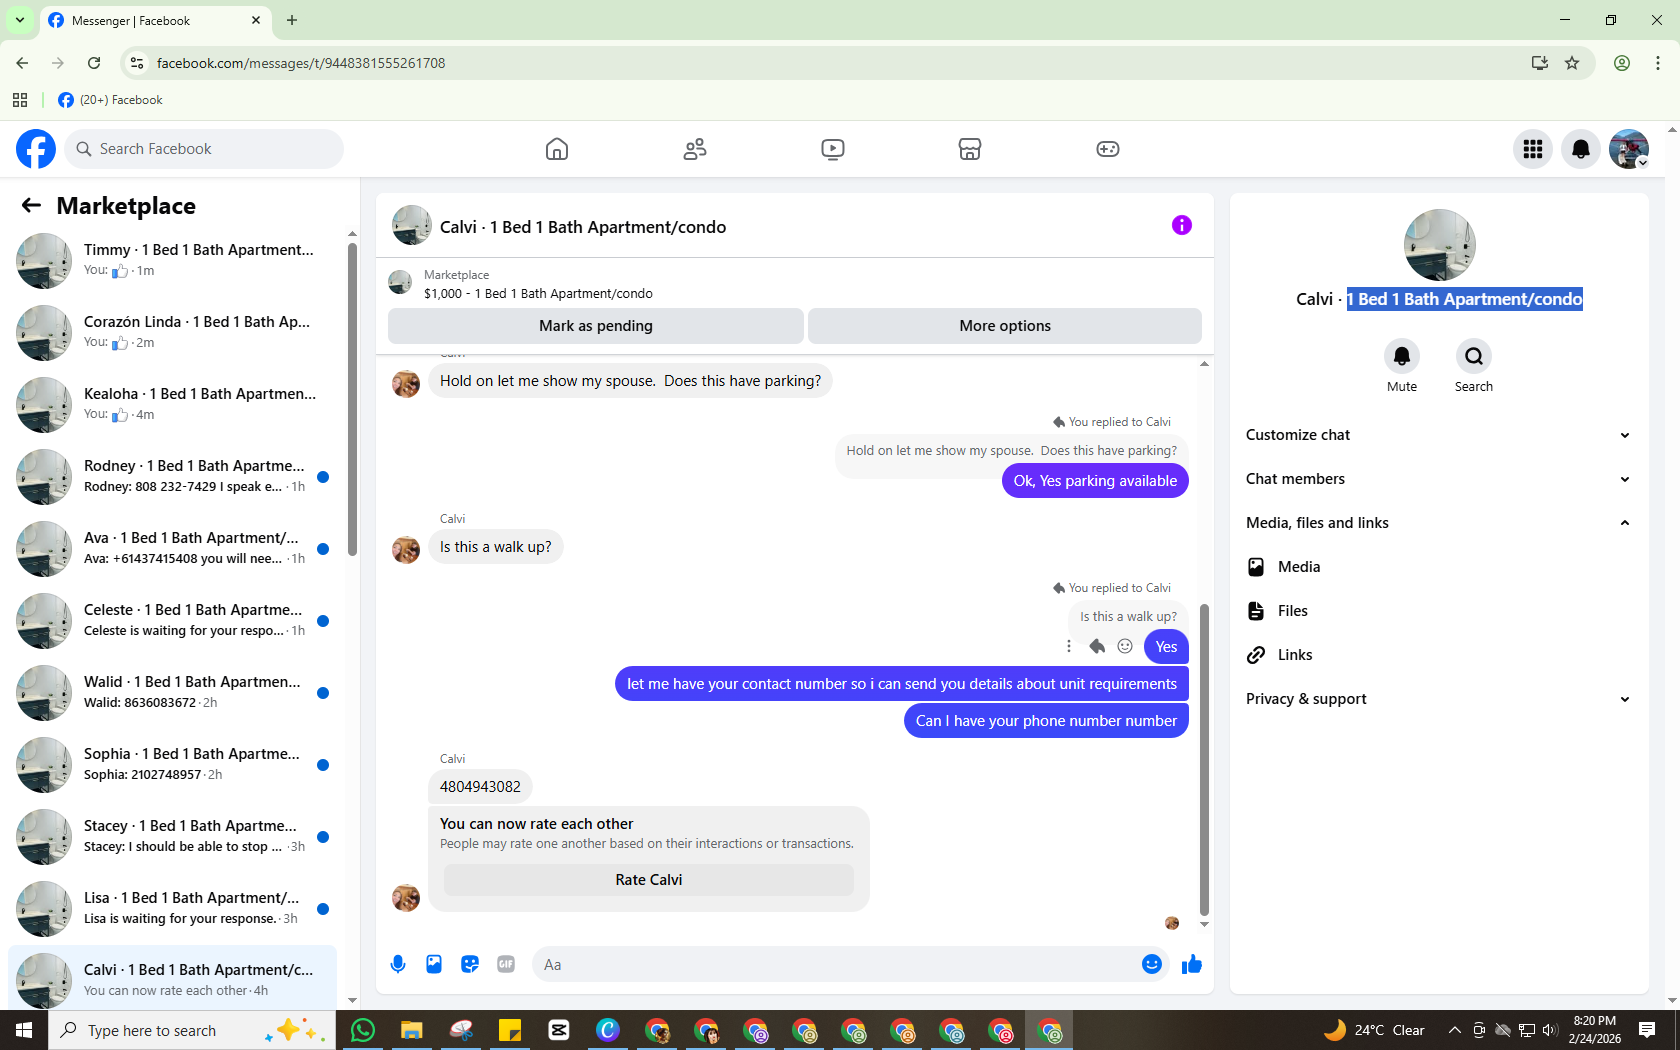Open Chrome tab search dropdown arrow

coord(20,20)
